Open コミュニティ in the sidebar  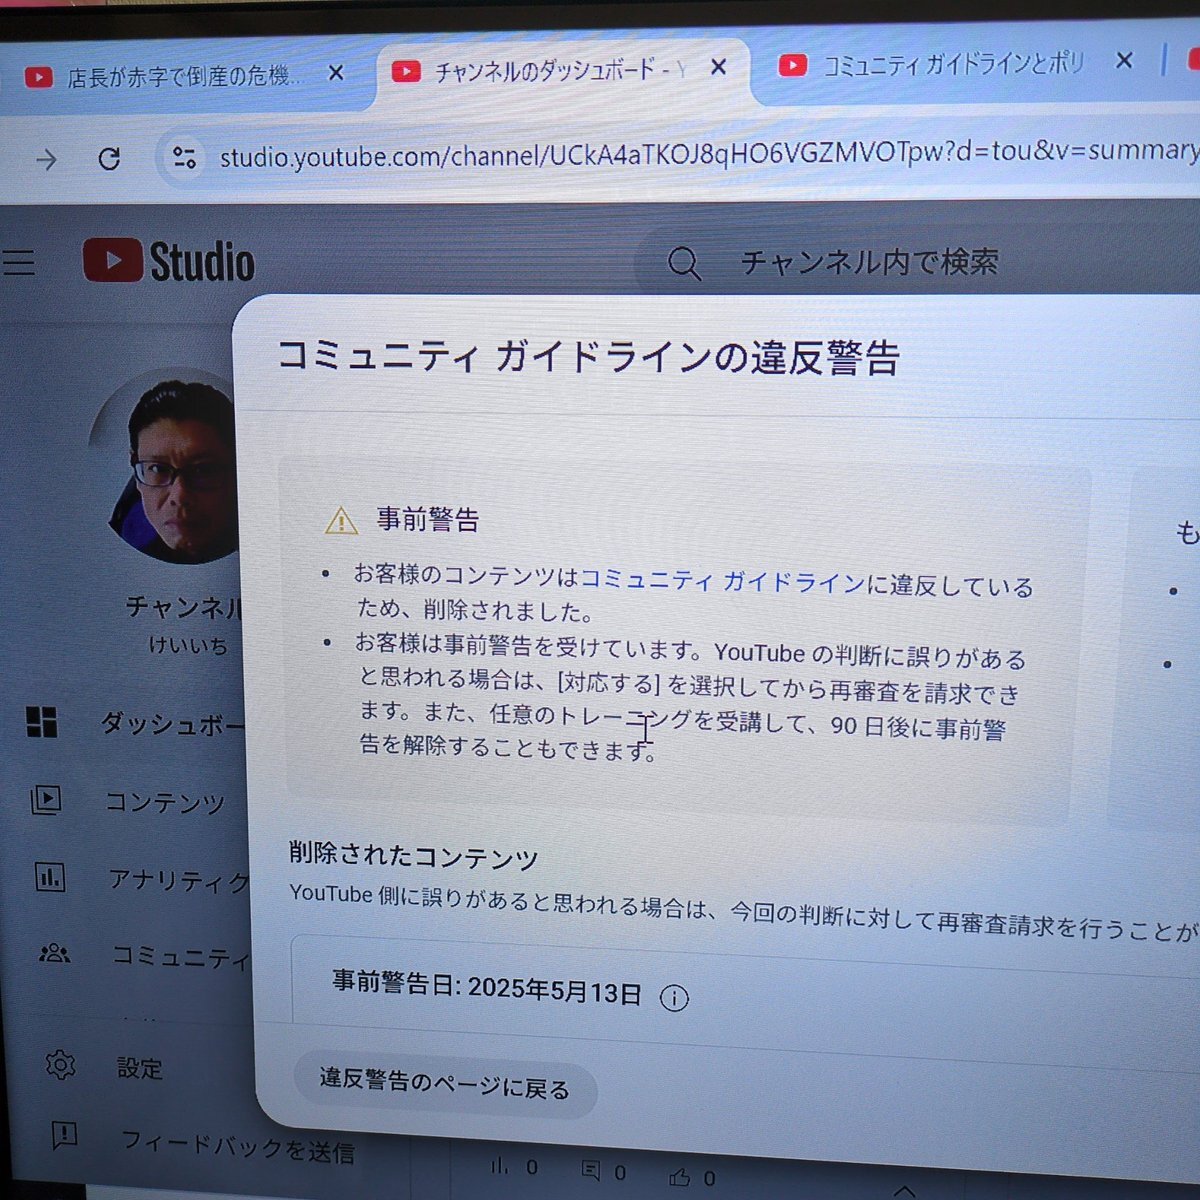(180, 957)
